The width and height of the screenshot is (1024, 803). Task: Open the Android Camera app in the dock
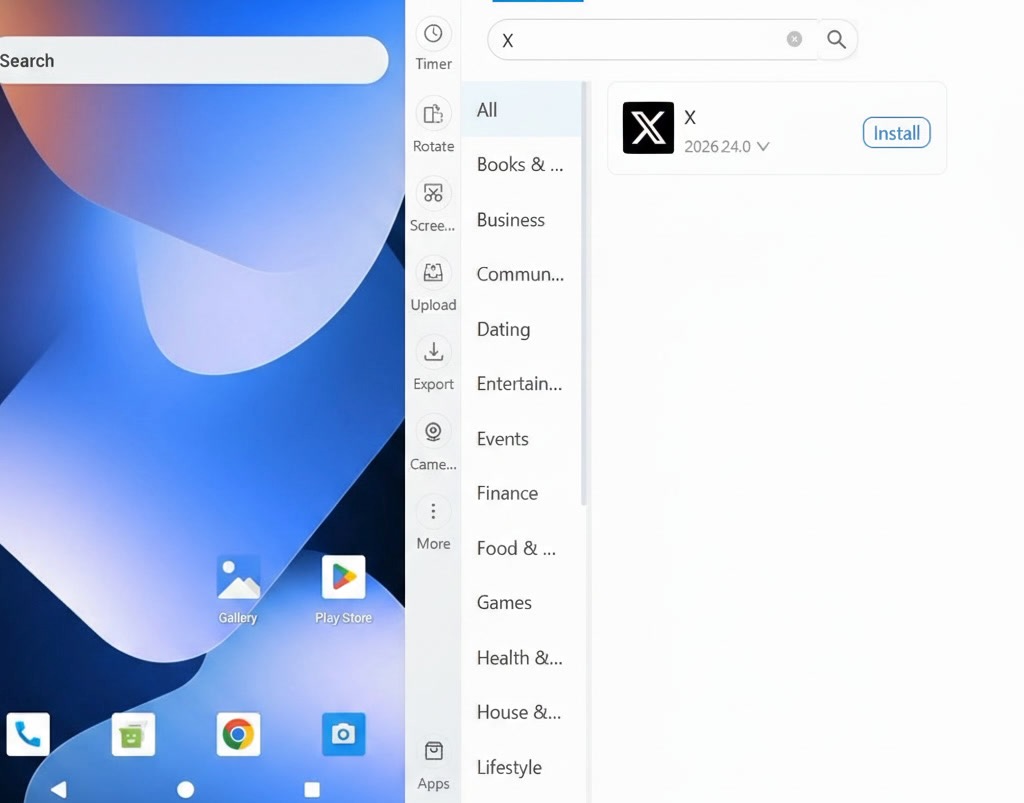(344, 734)
